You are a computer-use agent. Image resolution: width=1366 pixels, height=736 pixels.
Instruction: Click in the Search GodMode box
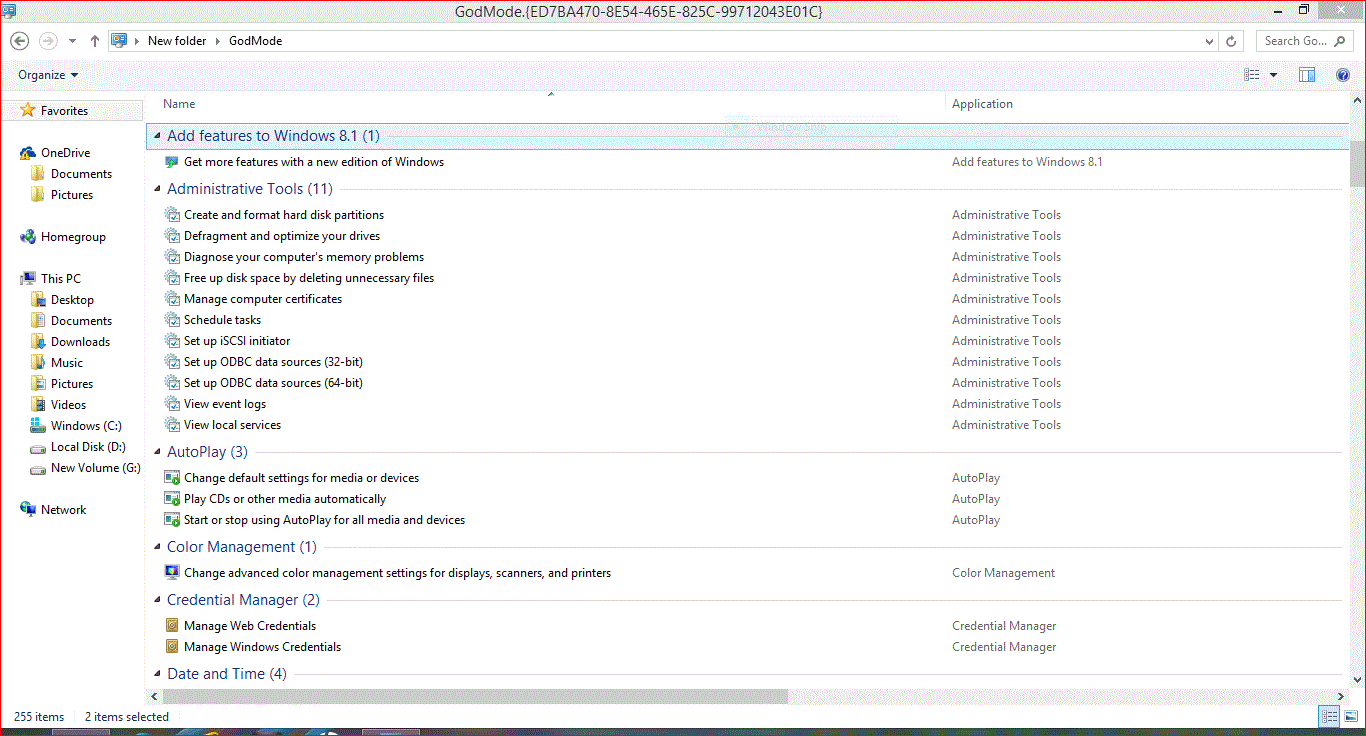tap(1304, 41)
